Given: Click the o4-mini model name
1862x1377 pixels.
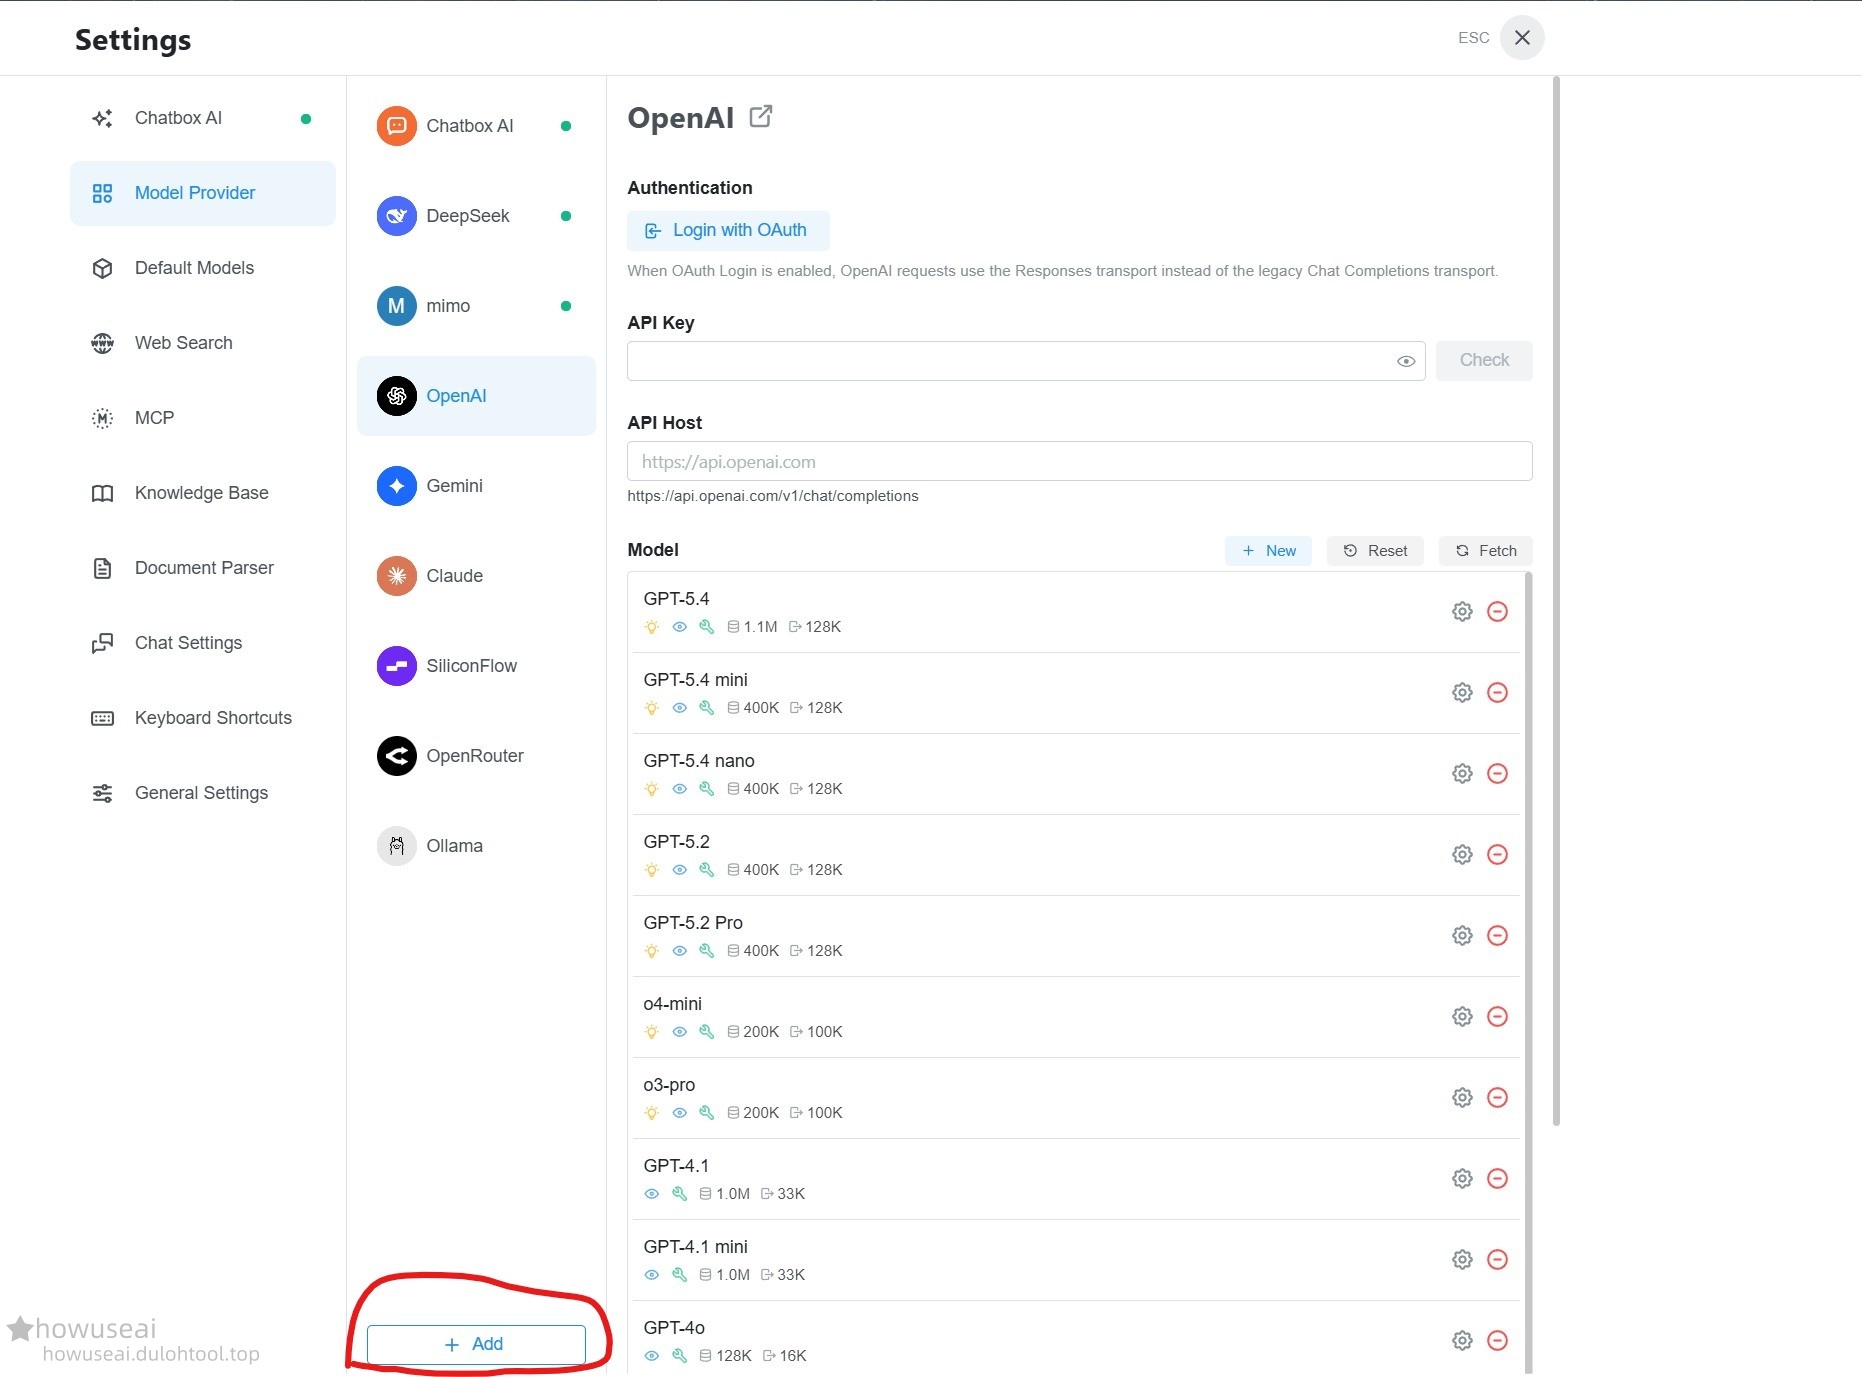Looking at the screenshot, I should pos(672,1004).
